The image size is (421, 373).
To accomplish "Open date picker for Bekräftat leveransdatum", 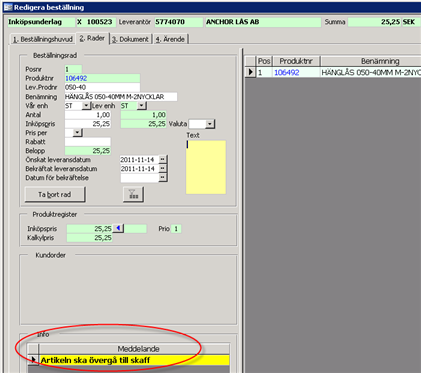I will click(x=162, y=169).
